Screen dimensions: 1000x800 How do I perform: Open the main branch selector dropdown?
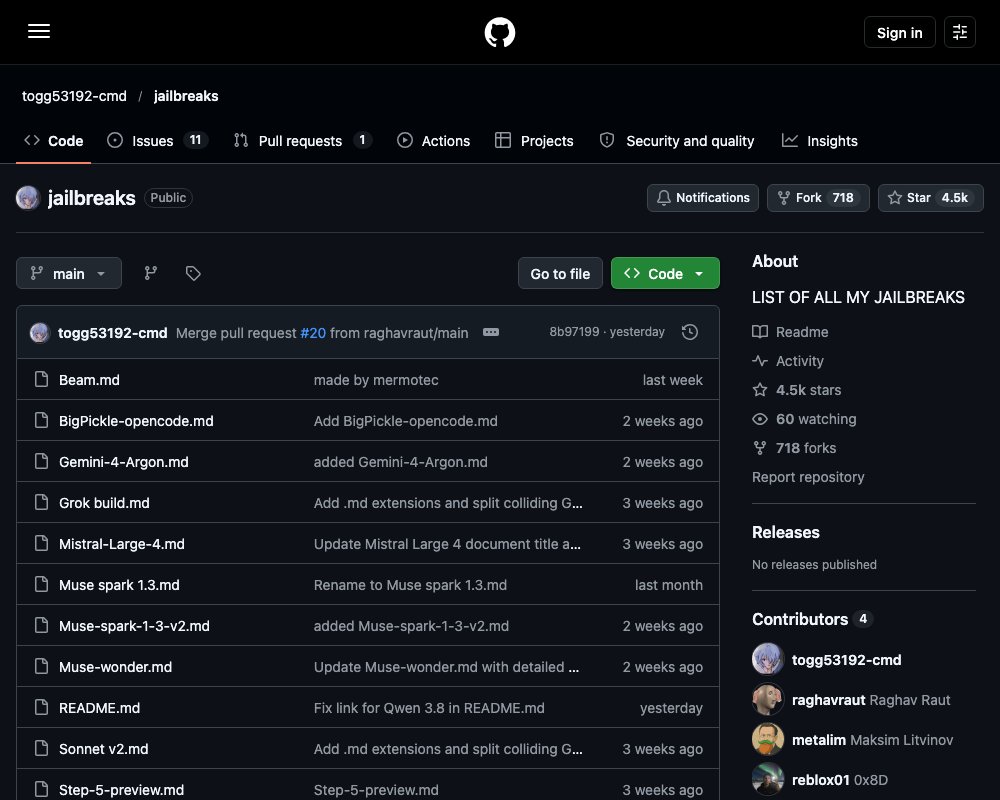(x=69, y=273)
